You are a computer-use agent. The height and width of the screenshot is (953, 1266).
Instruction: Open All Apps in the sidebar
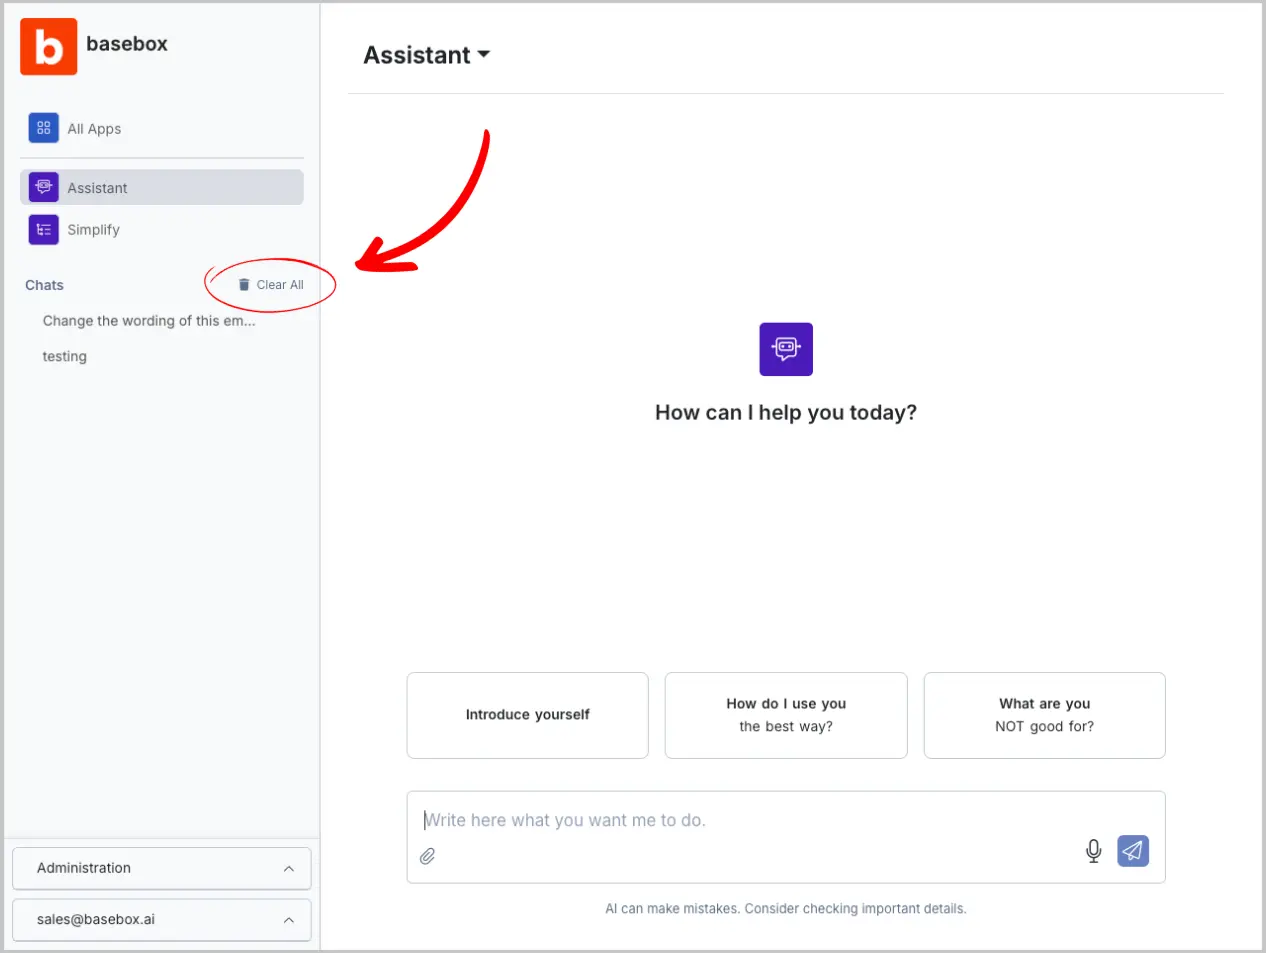[94, 129]
